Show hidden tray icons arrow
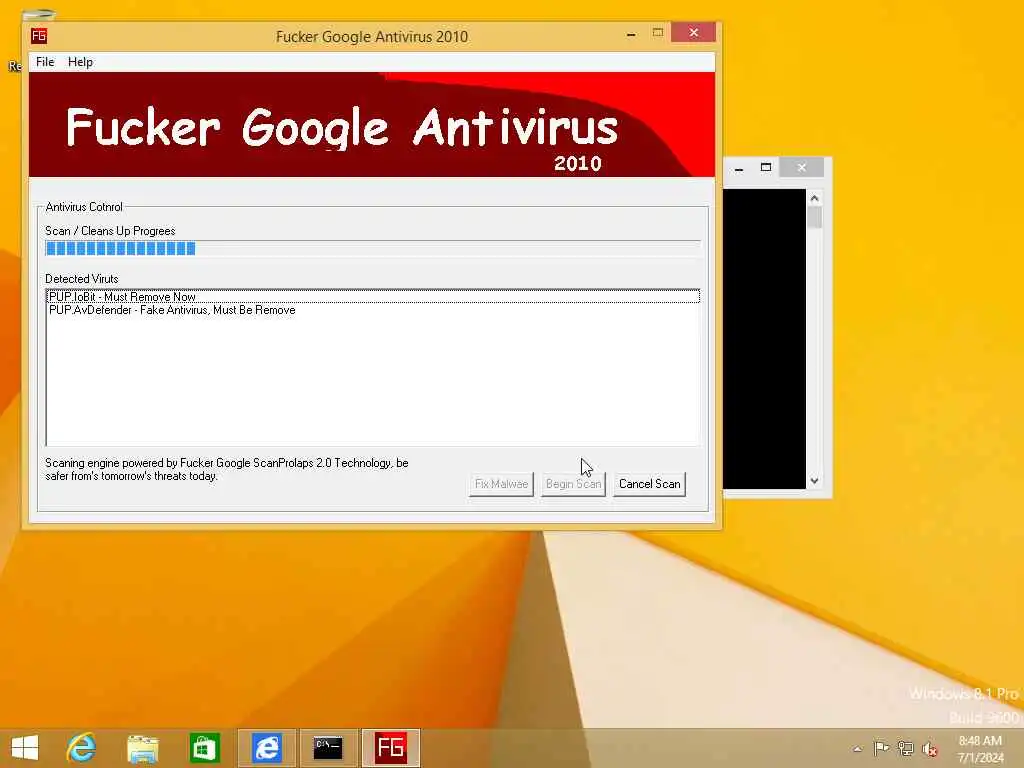The height and width of the screenshot is (768, 1024). (x=857, y=749)
